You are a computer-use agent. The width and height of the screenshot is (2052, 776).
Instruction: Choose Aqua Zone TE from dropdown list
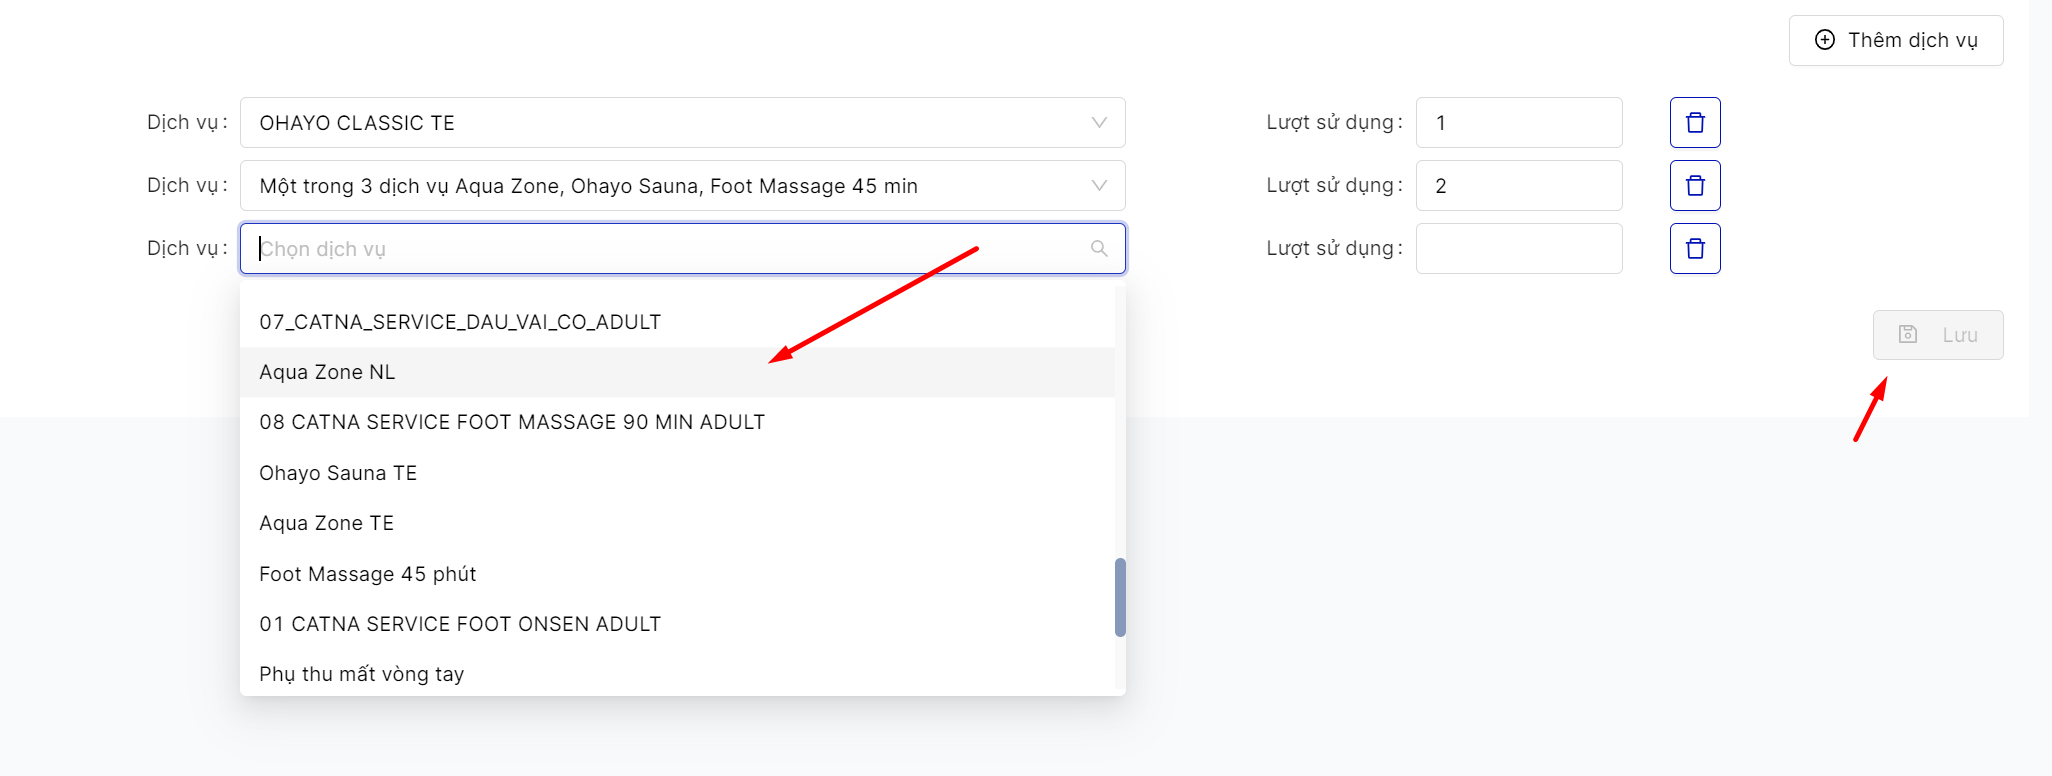(x=327, y=523)
